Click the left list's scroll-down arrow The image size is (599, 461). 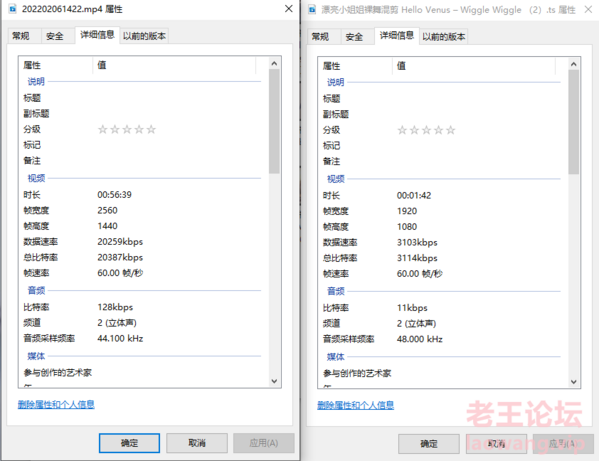coord(274,381)
